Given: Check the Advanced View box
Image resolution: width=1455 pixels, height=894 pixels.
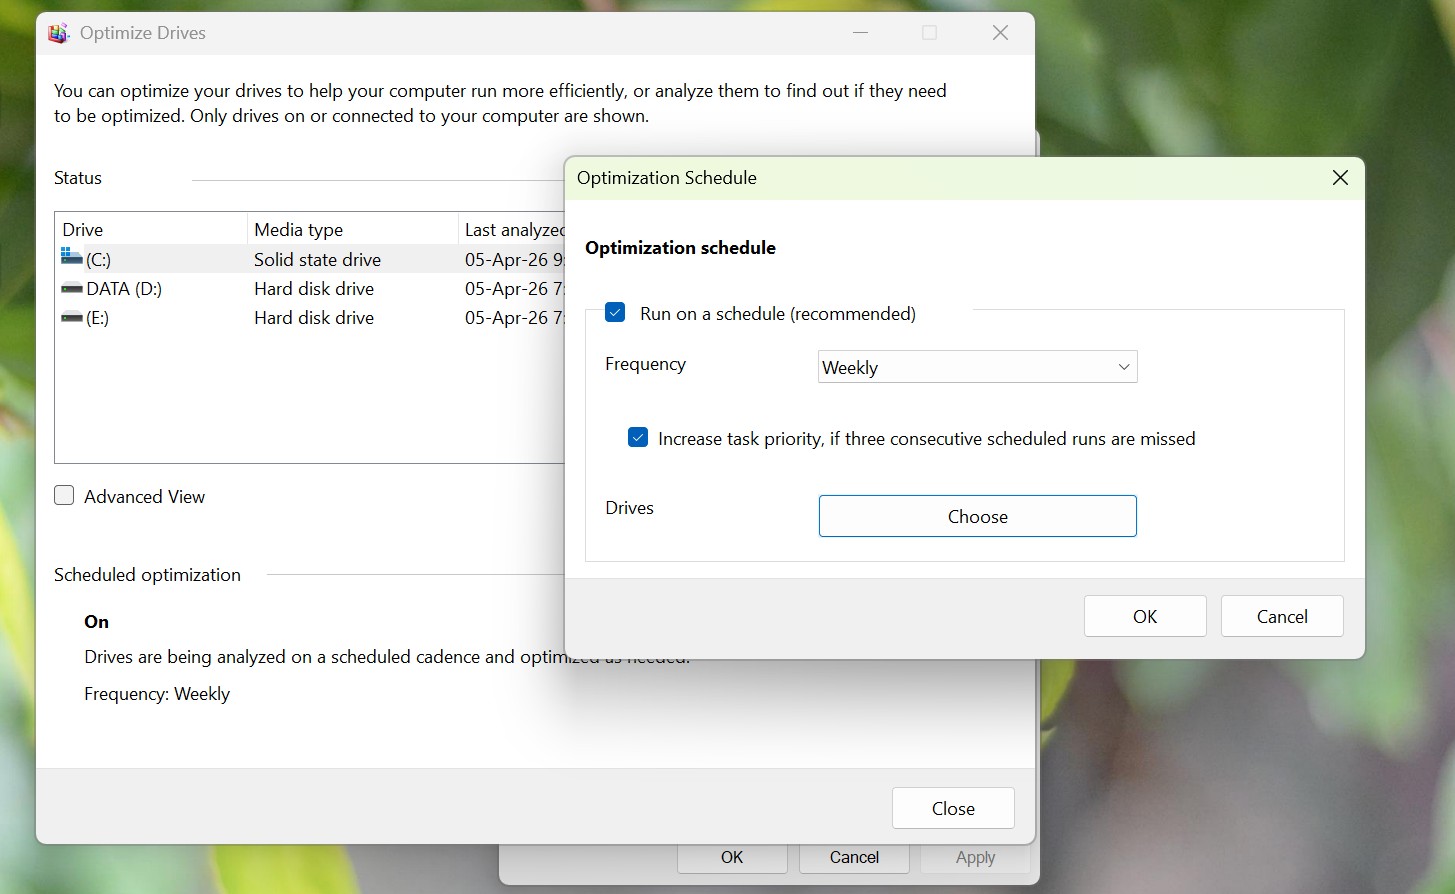Looking at the screenshot, I should (x=63, y=495).
